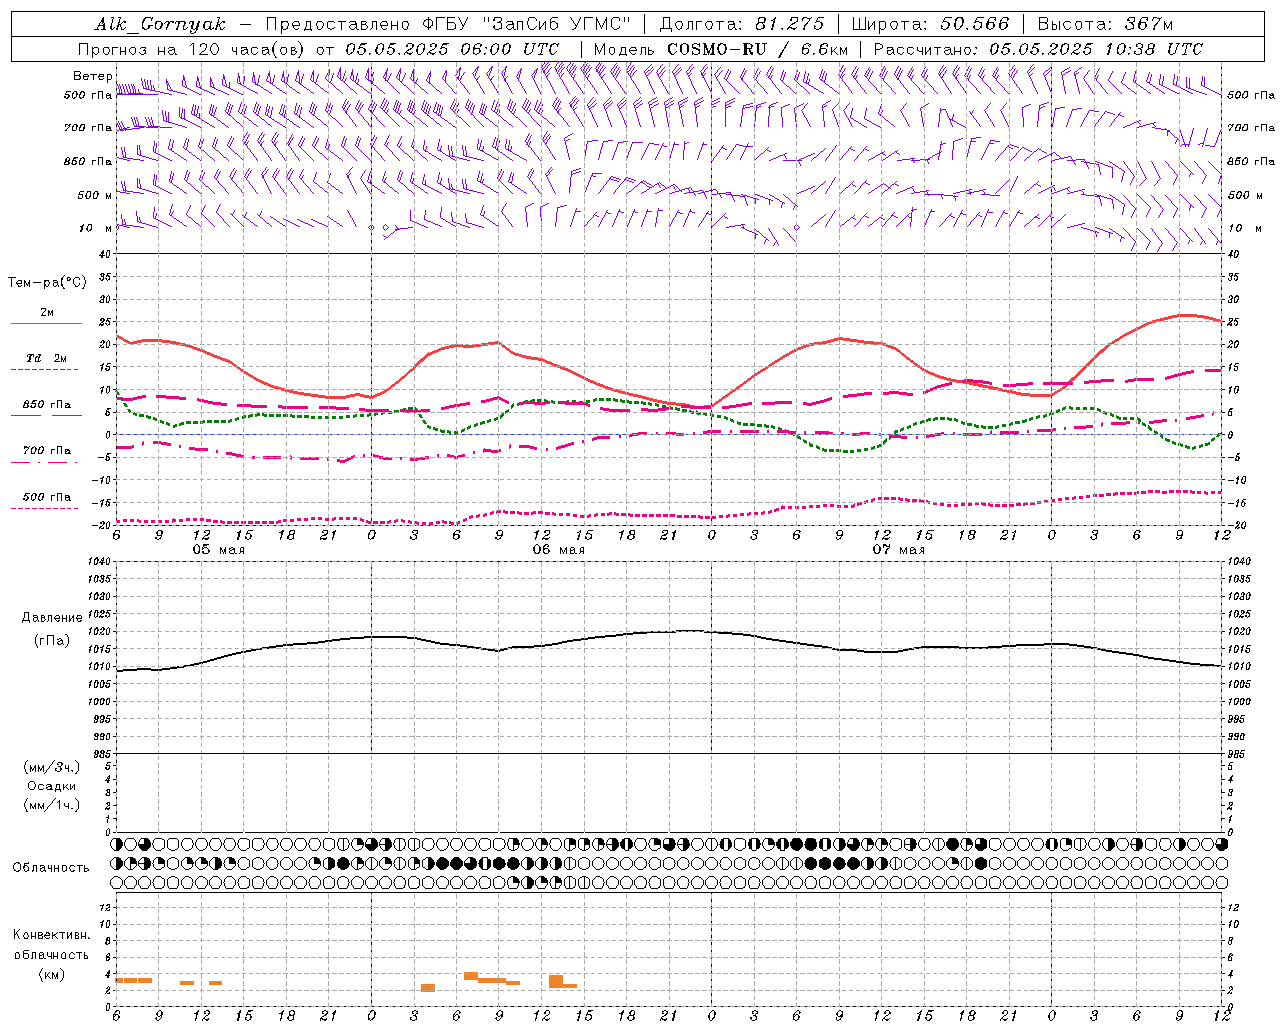Click the 10 м wind level label on left axis
Image resolution: width=1280 pixels, height=1024 pixels.
[97, 228]
